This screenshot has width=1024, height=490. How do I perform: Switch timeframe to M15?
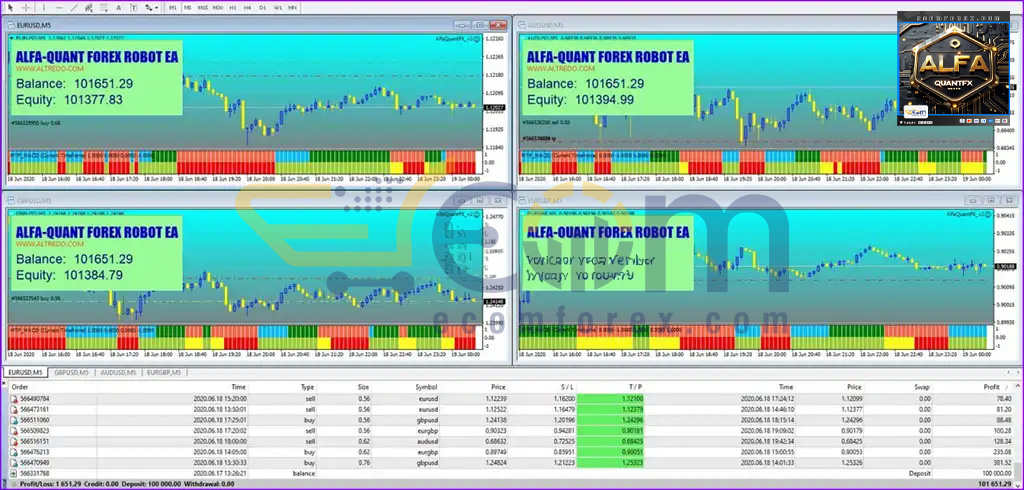(x=203, y=8)
